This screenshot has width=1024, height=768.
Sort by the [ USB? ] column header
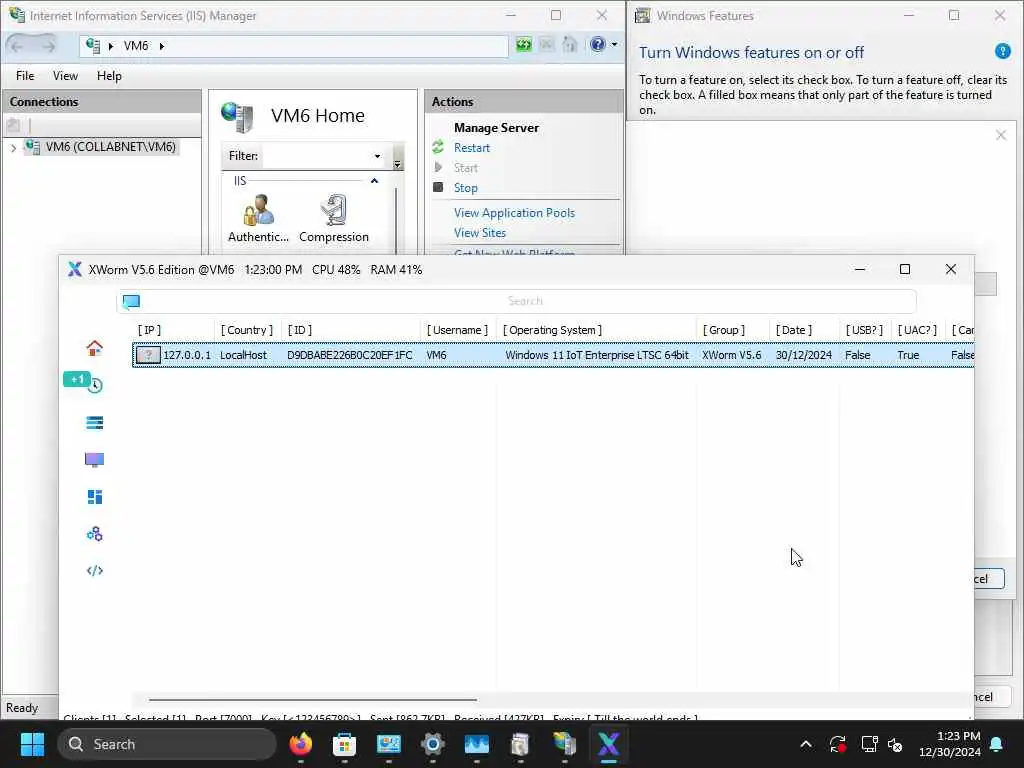click(x=864, y=330)
